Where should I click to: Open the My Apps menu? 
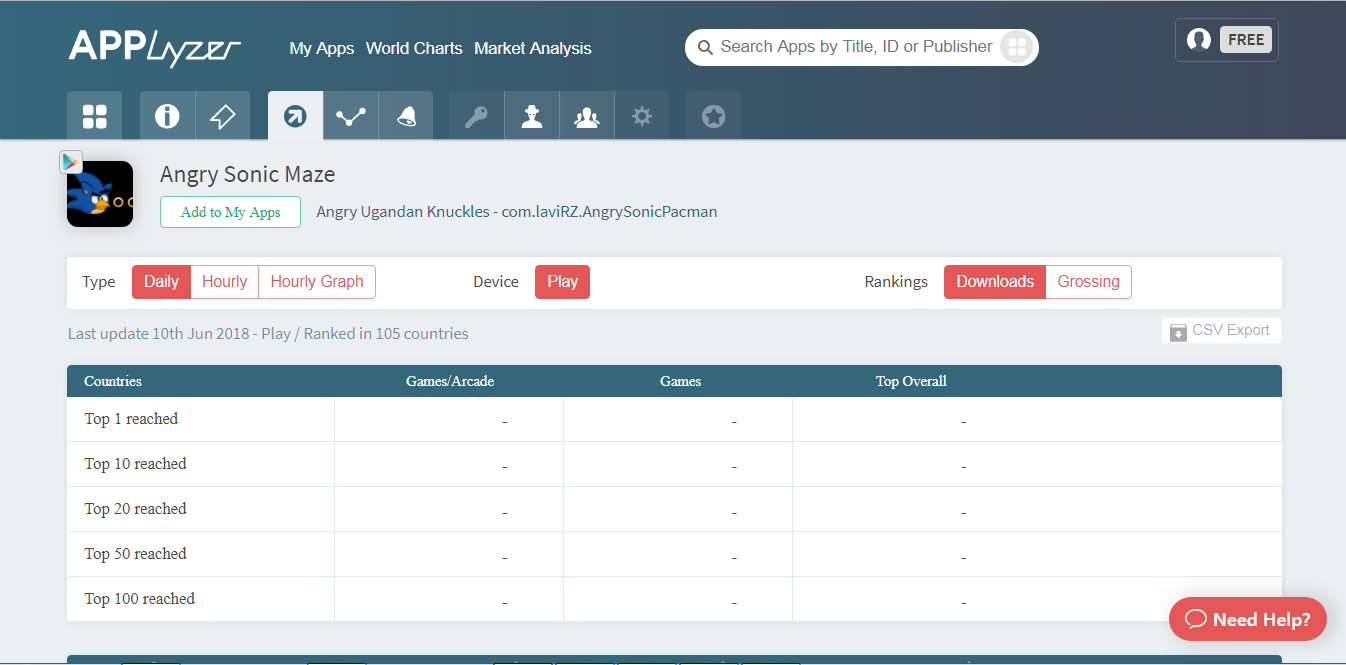click(321, 48)
